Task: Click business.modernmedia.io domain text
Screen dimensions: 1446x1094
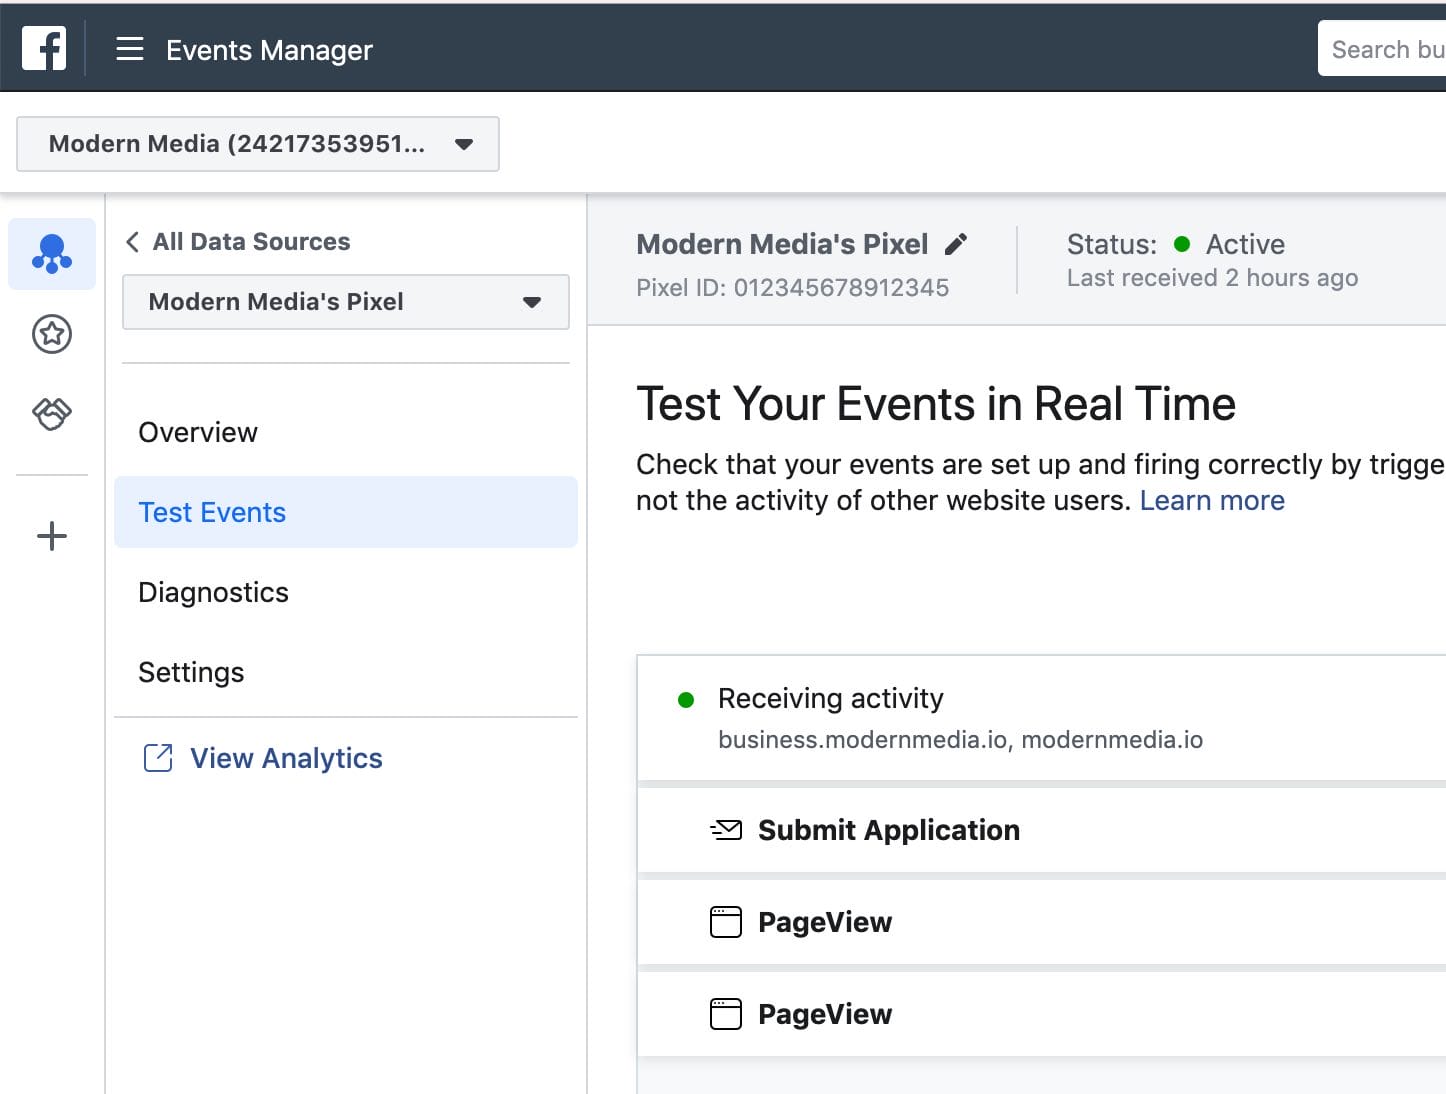Action: pos(865,740)
